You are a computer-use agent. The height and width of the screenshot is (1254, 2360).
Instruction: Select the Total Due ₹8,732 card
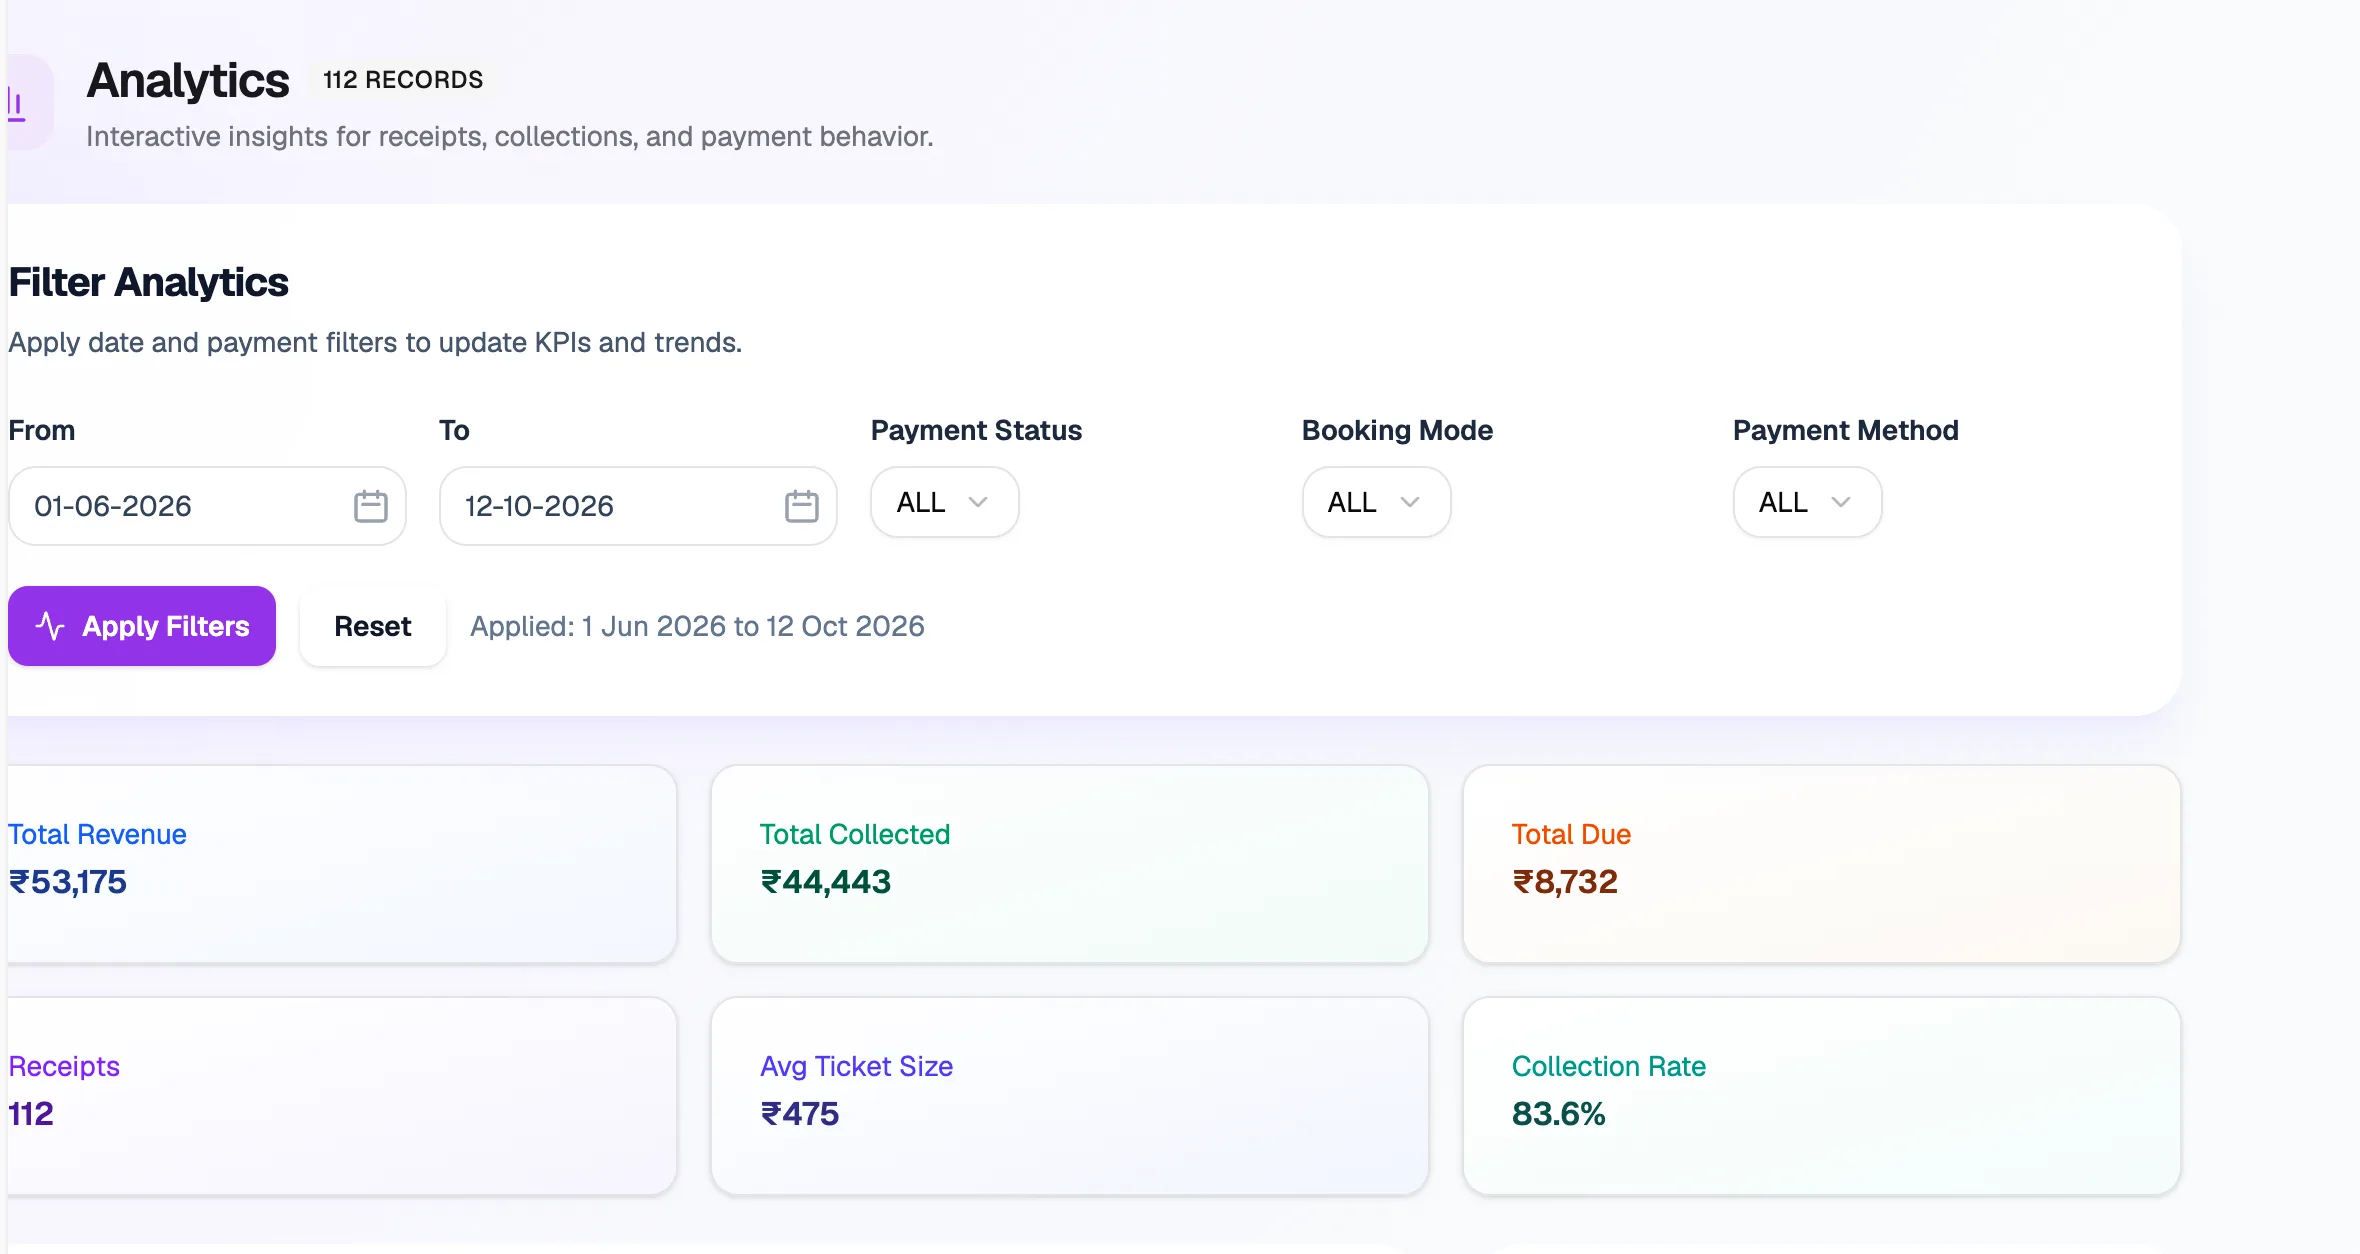click(x=1821, y=864)
